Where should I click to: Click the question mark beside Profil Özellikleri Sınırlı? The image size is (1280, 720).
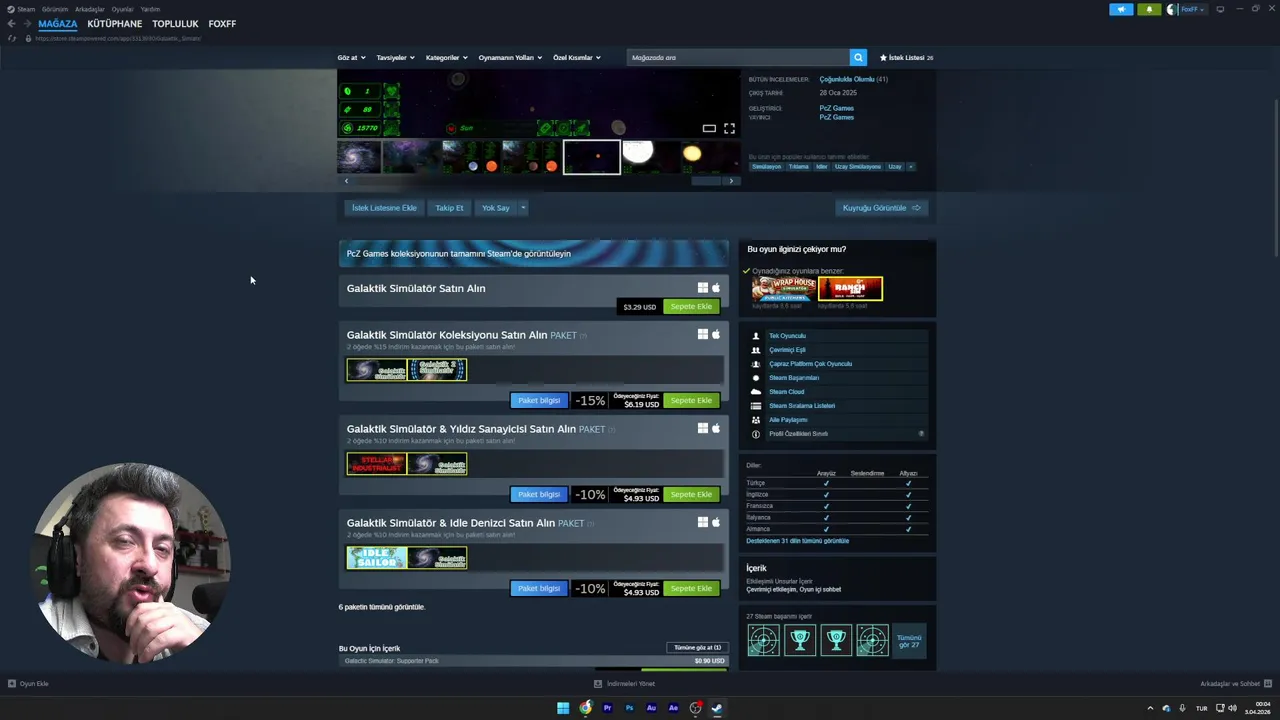[921, 434]
